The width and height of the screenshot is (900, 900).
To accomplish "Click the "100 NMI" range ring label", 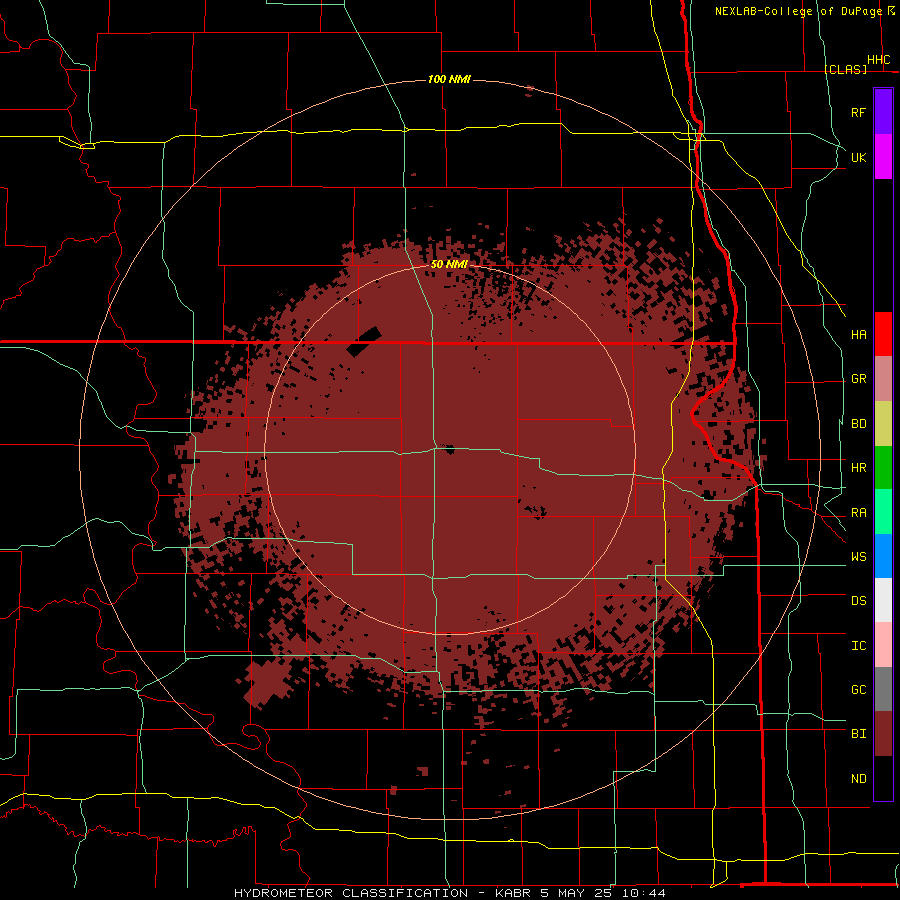I will tap(449, 79).
